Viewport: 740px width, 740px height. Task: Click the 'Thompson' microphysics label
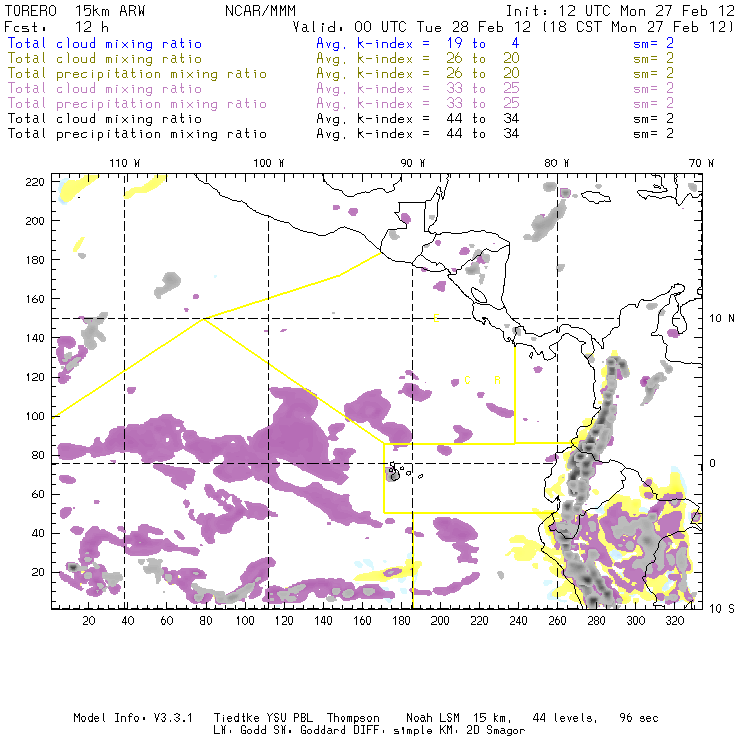[353, 718]
